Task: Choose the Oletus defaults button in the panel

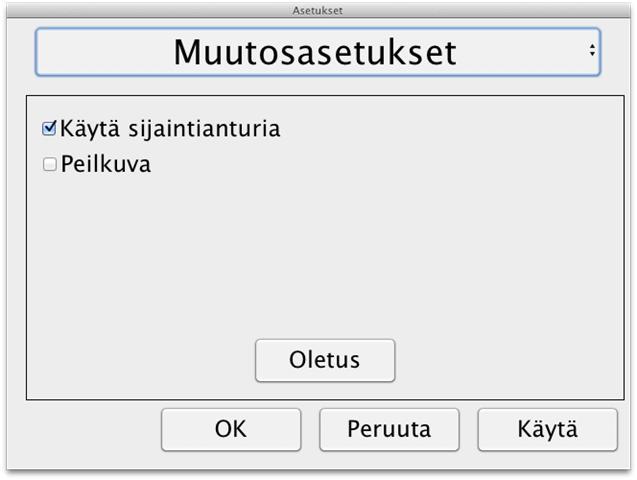Action: [x=325, y=361]
